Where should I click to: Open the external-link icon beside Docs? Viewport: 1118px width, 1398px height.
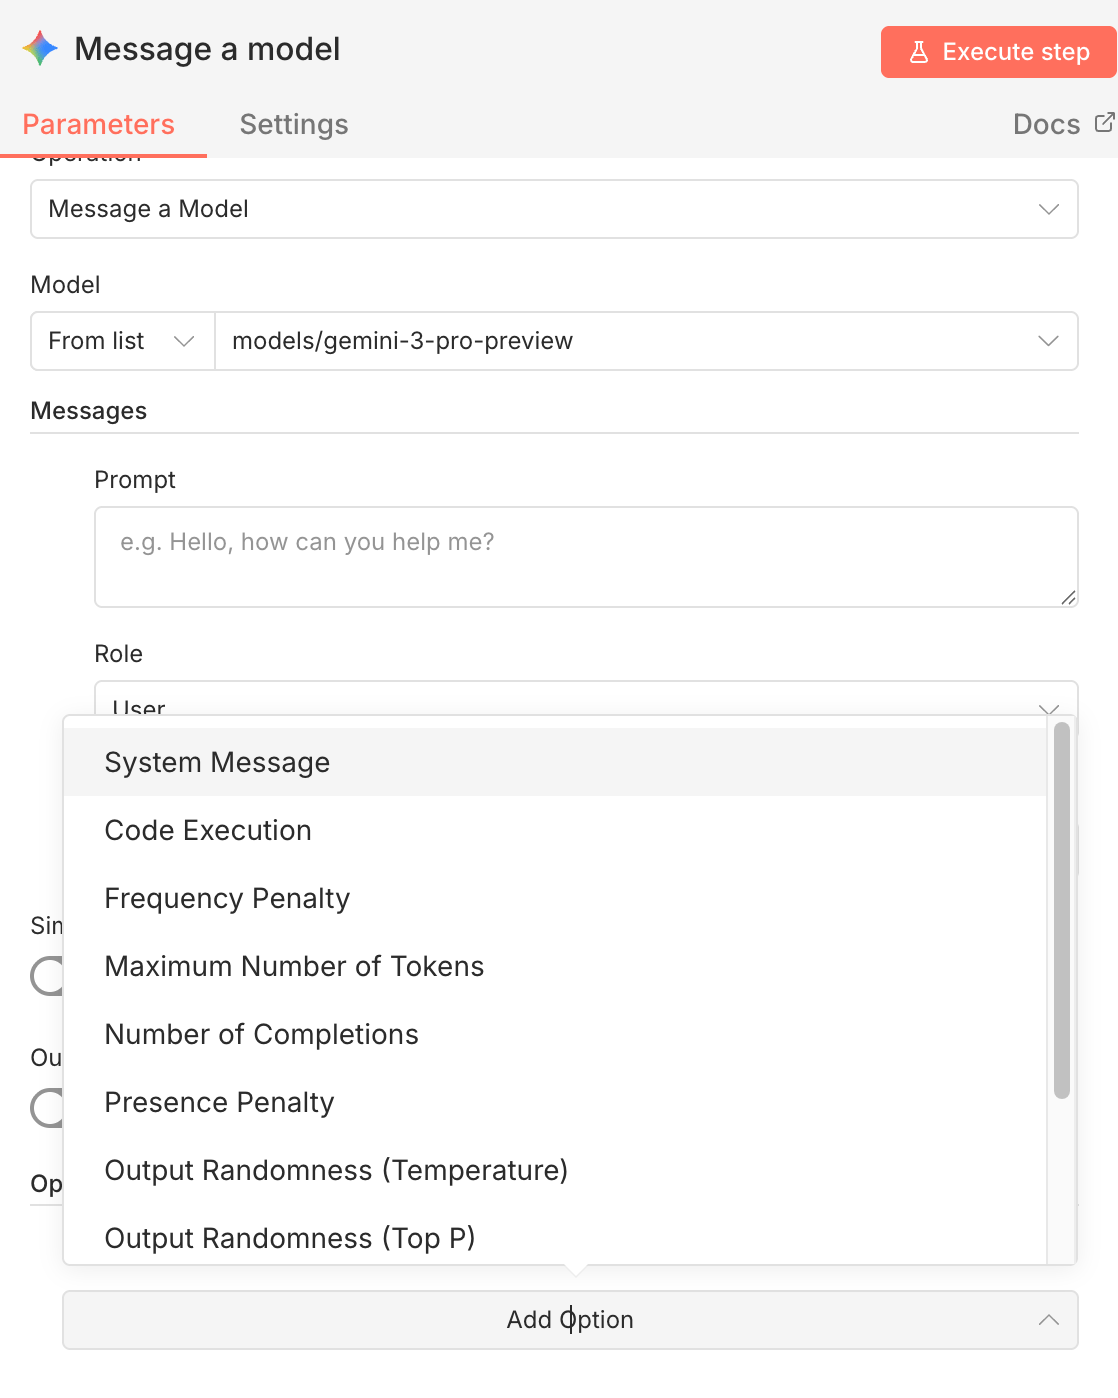(1104, 122)
